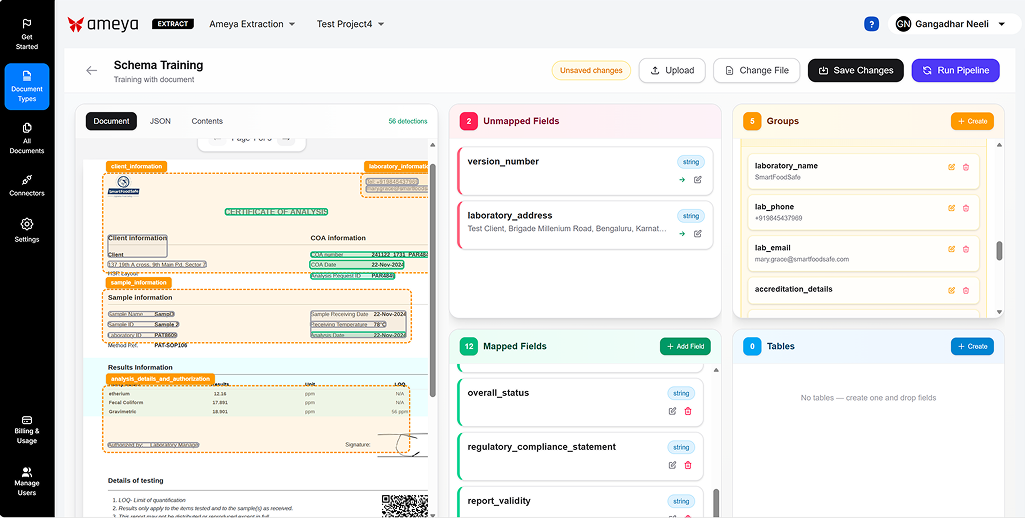Go to Settings in the sidebar

coord(27,230)
